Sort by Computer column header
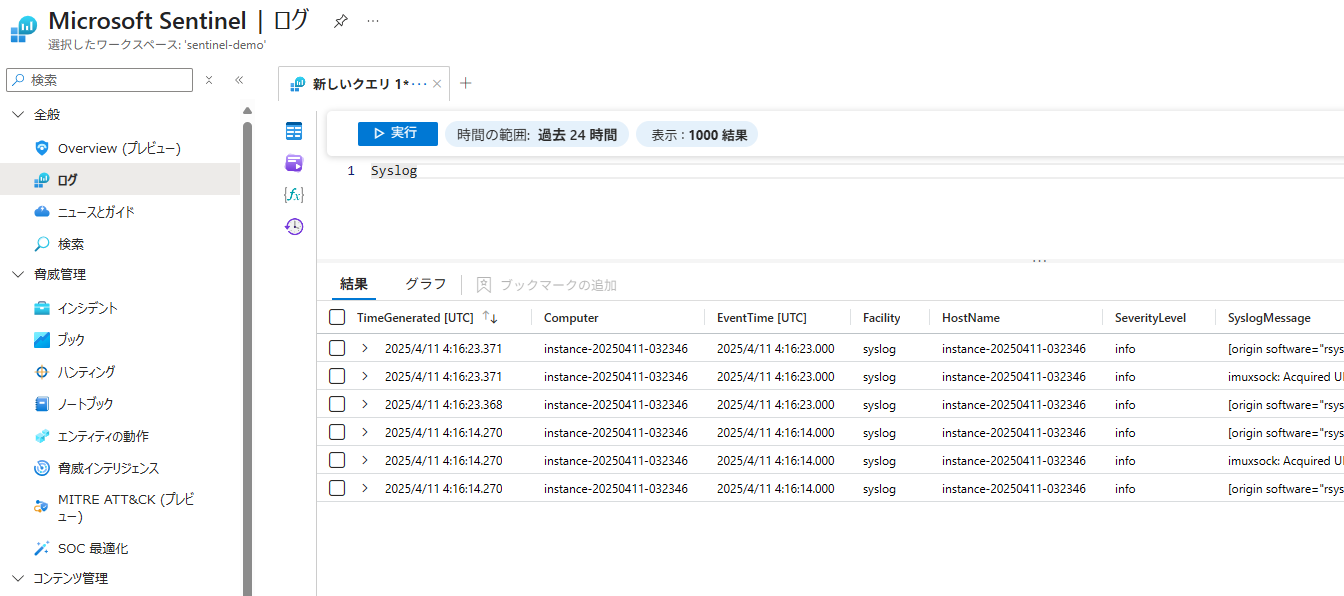This screenshot has height=596, width=1344. point(571,318)
